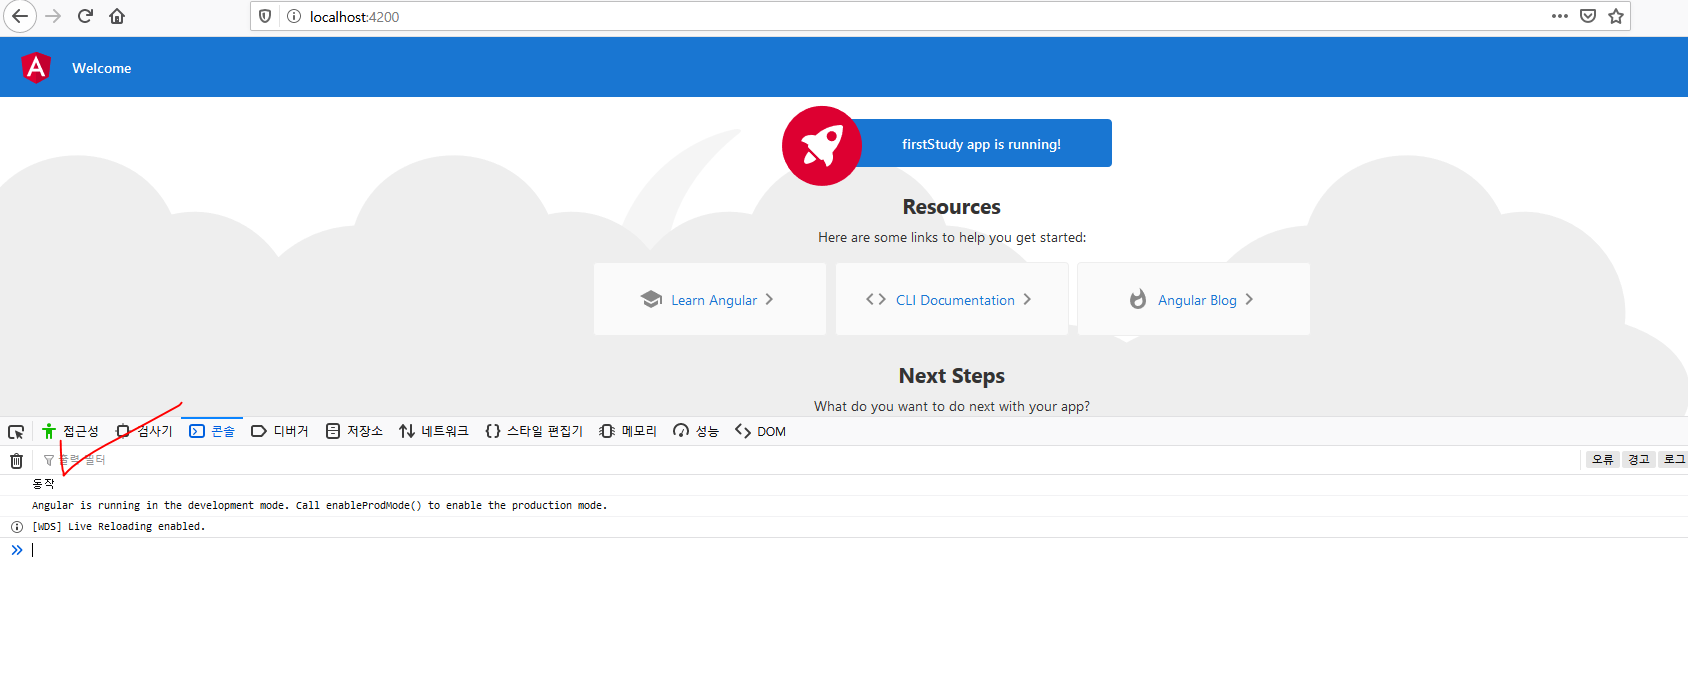Viewport: 1688px width, 685px height.
Task: Open the 성능 performance tab
Action: click(696, 431)
